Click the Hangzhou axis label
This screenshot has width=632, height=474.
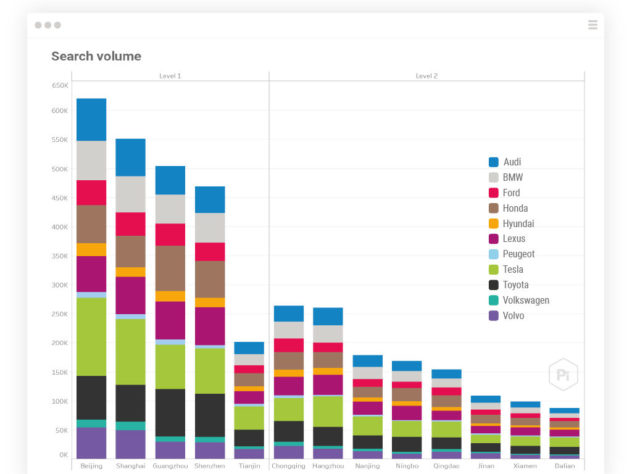(328, 466)
